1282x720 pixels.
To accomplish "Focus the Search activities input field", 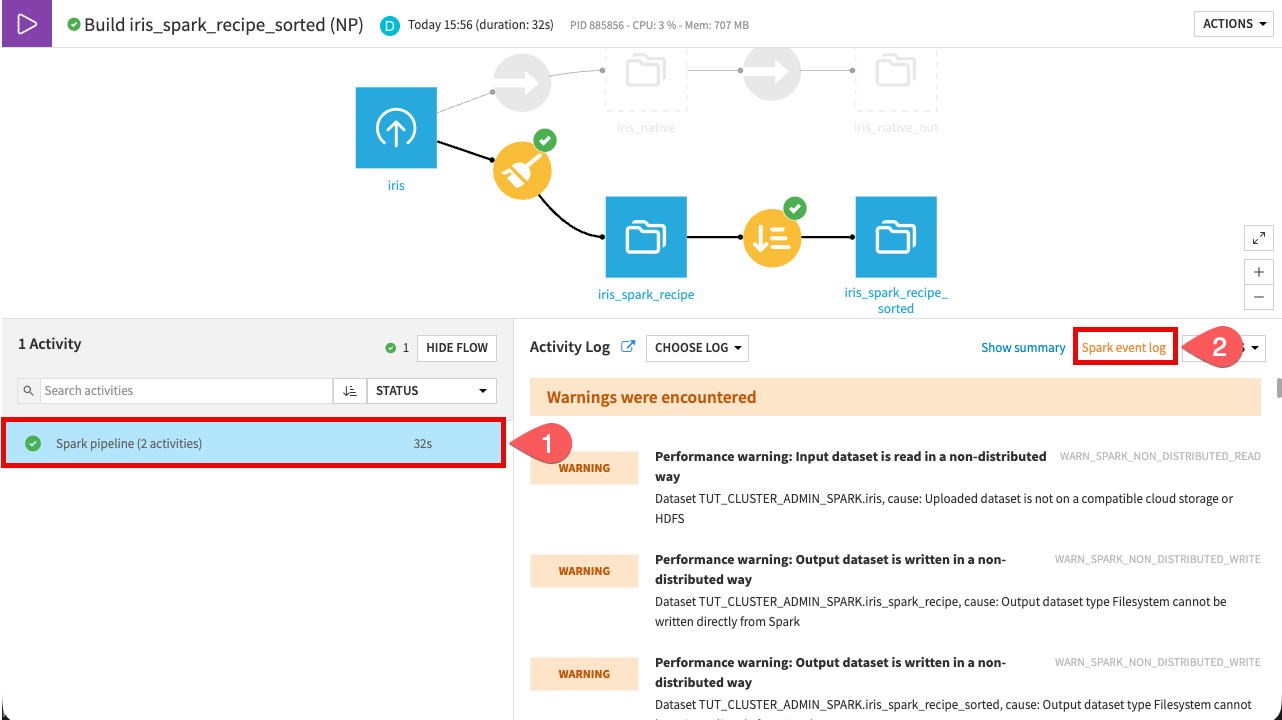I will [186, 391].
